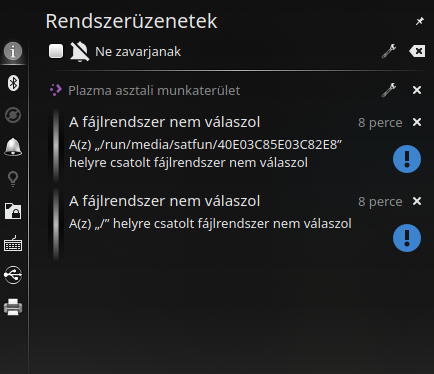Open Plazma asztali munkaterület notification settings wrench
This screenshot has height=374, width=434.
(389, 90)
